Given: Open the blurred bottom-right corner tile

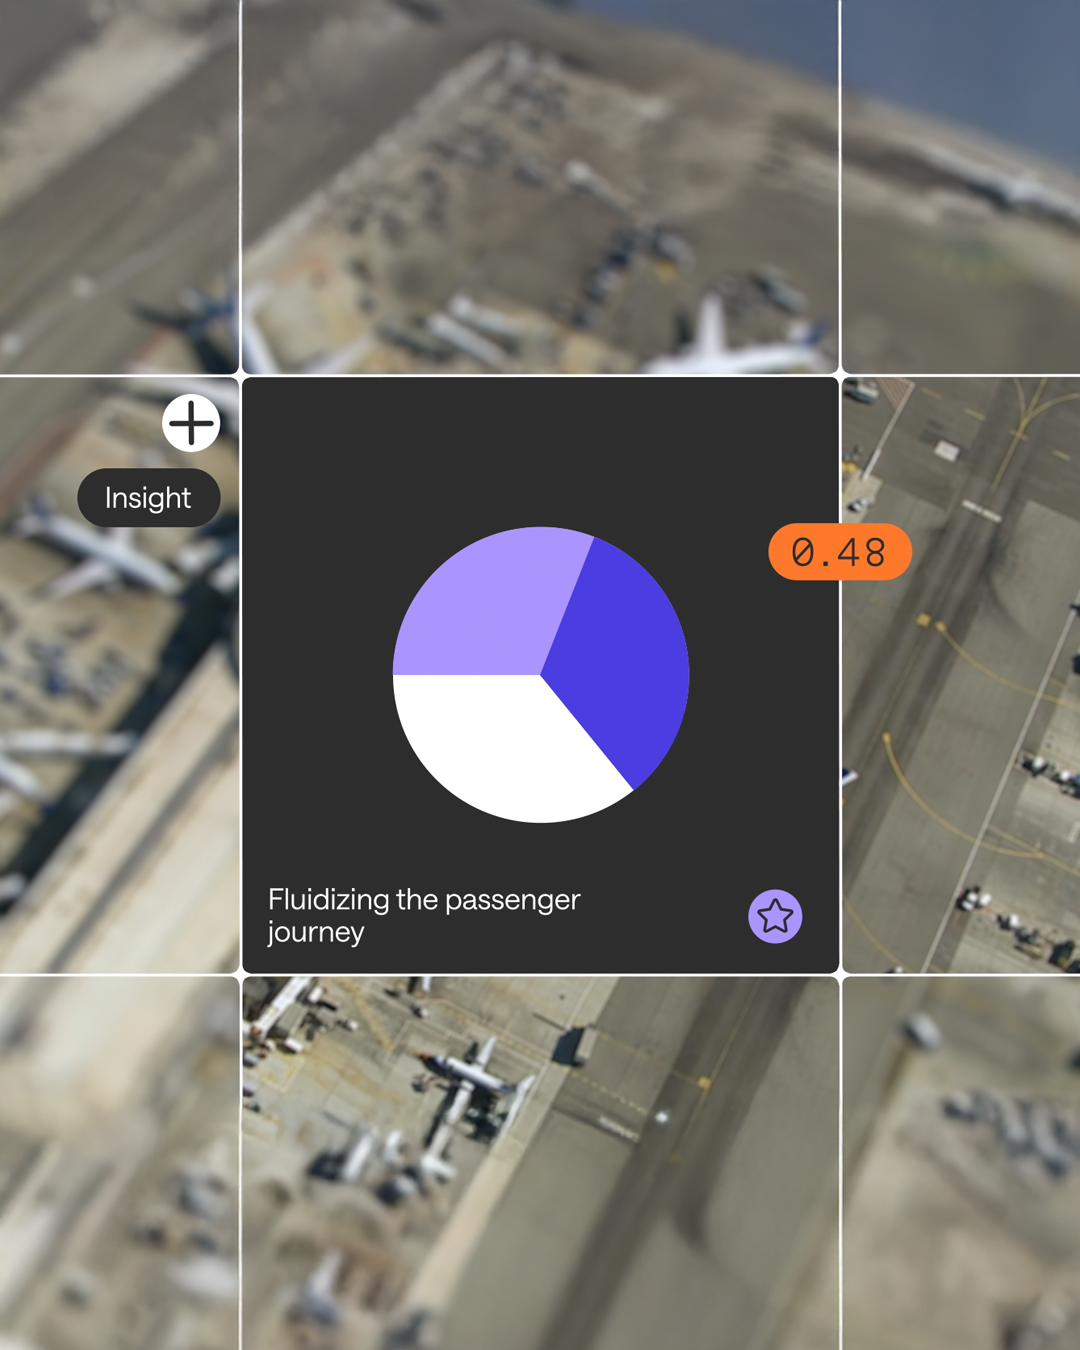Looking at the screenshot, I should (961, 1163).
